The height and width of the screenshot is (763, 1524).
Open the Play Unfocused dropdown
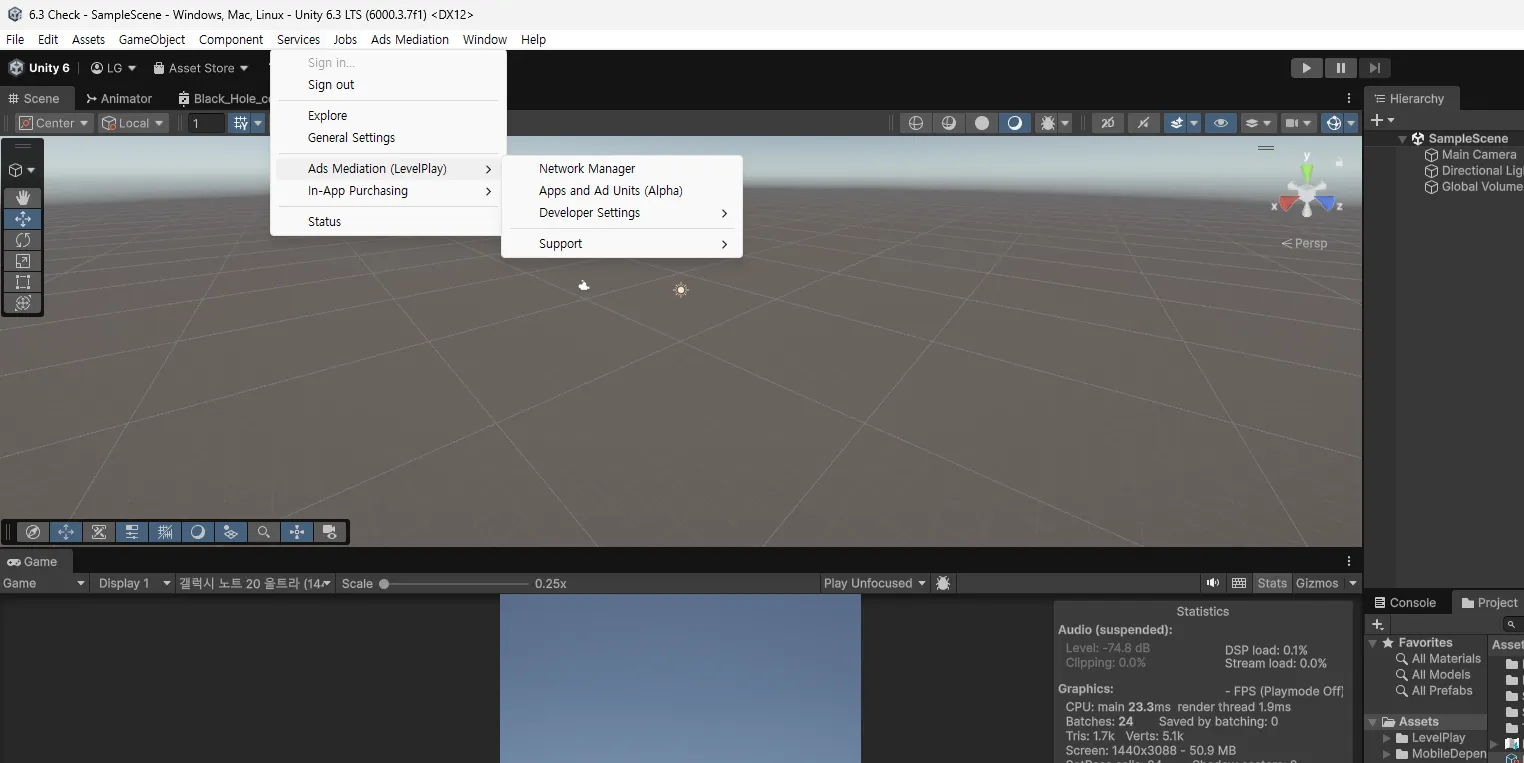point(875,583)
